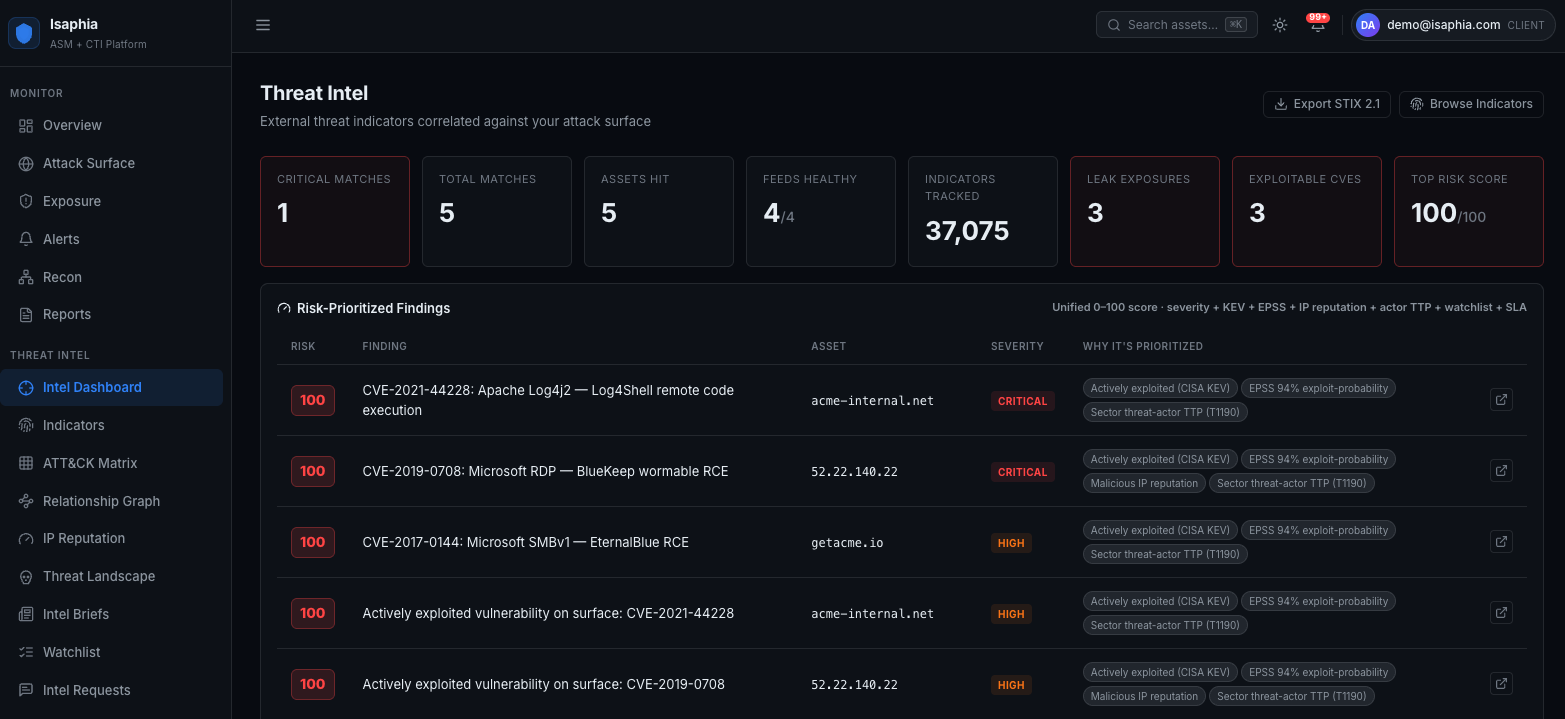The width and height of the screenshot is (1565, 719).
Task: Go to Watchlist page
Action: (x=111, y=652)
